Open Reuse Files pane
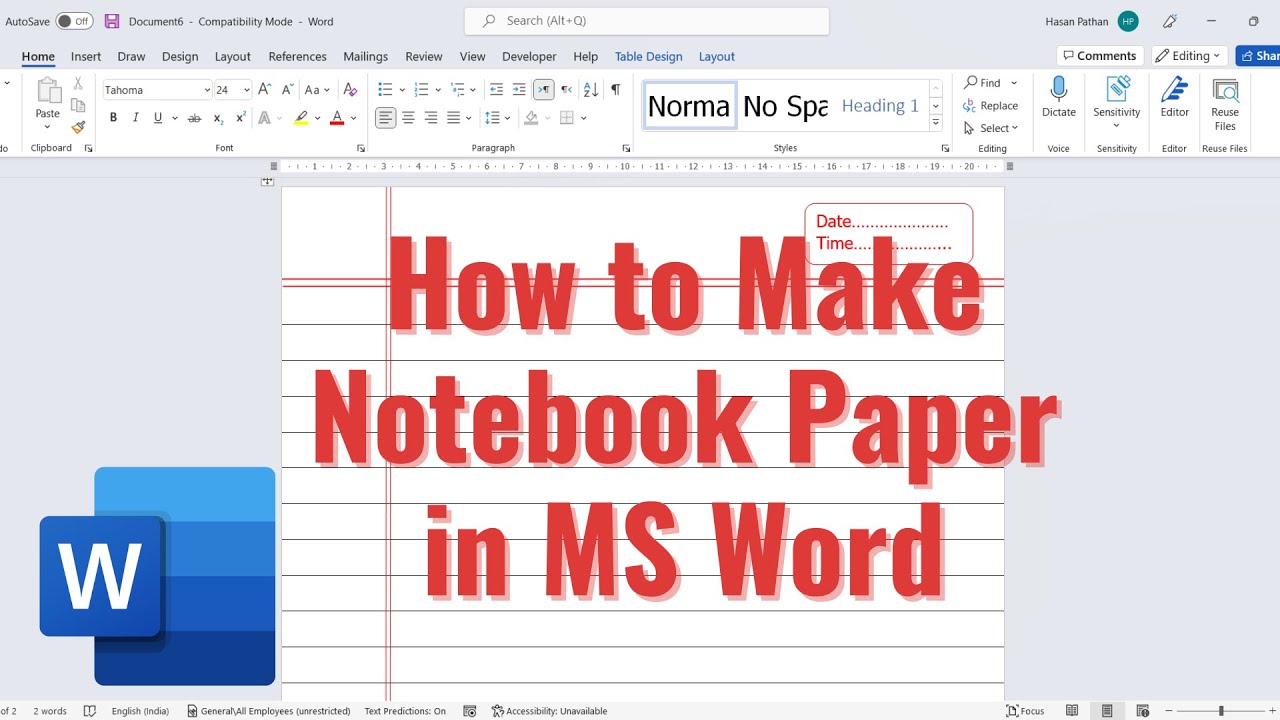Image resolution: width=1280 pixels, height=720 pixels. [x=1225, y=104]
